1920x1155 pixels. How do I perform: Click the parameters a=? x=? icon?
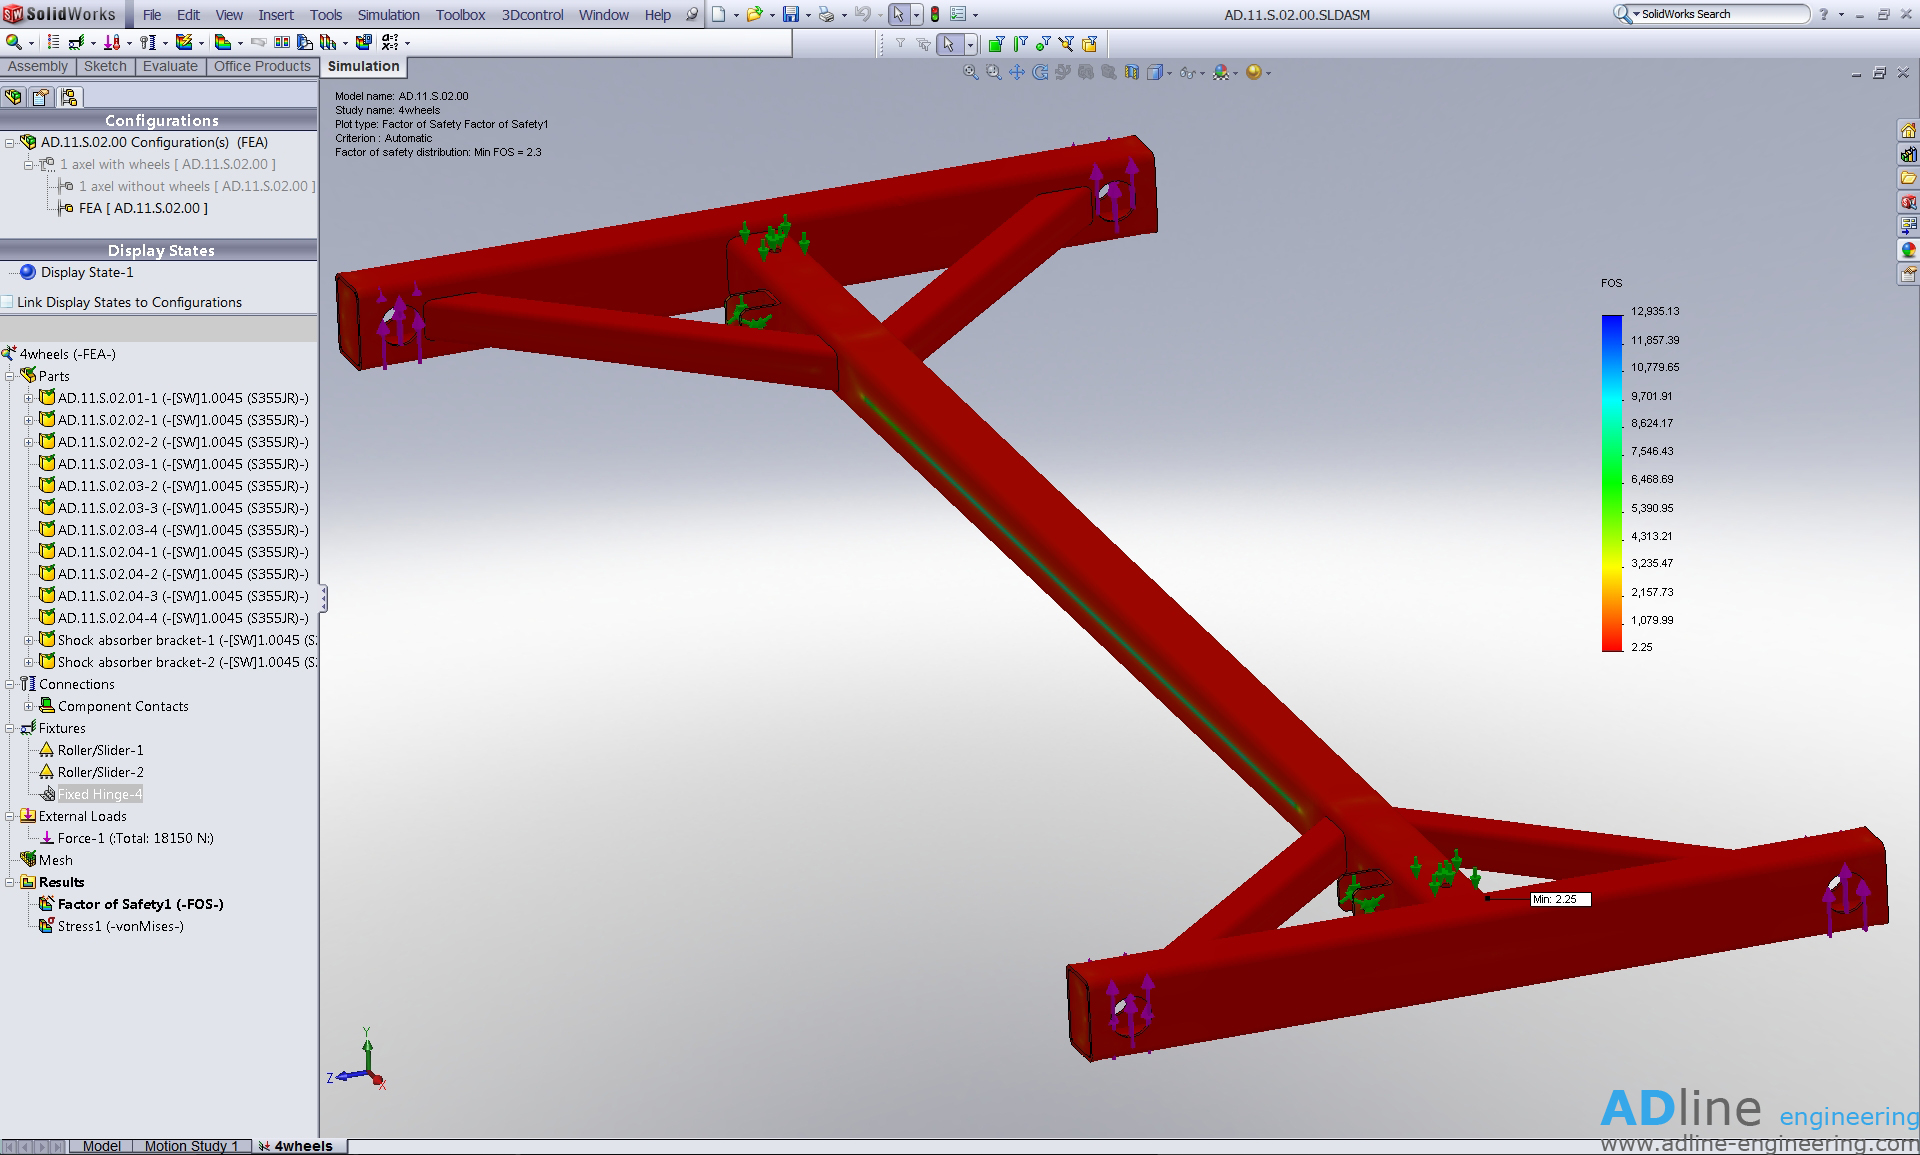[x=390, y=42]
